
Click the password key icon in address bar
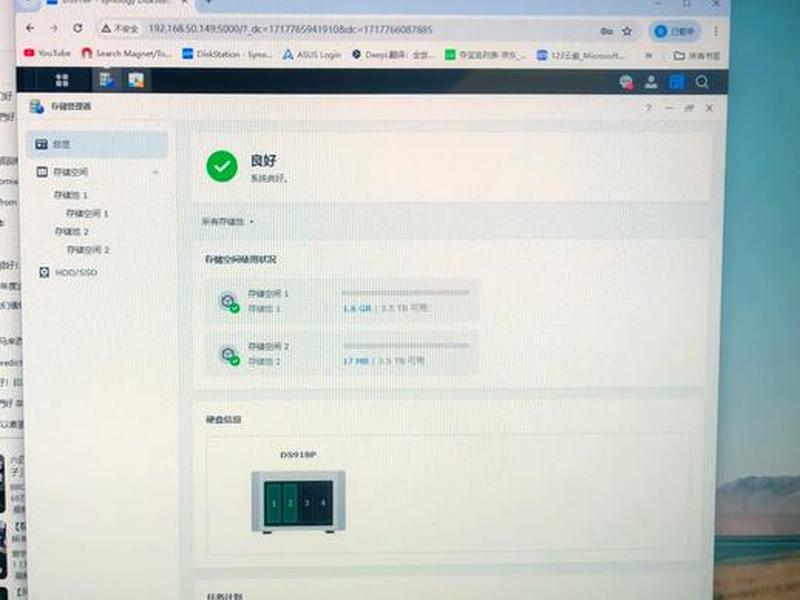point(606,31)
